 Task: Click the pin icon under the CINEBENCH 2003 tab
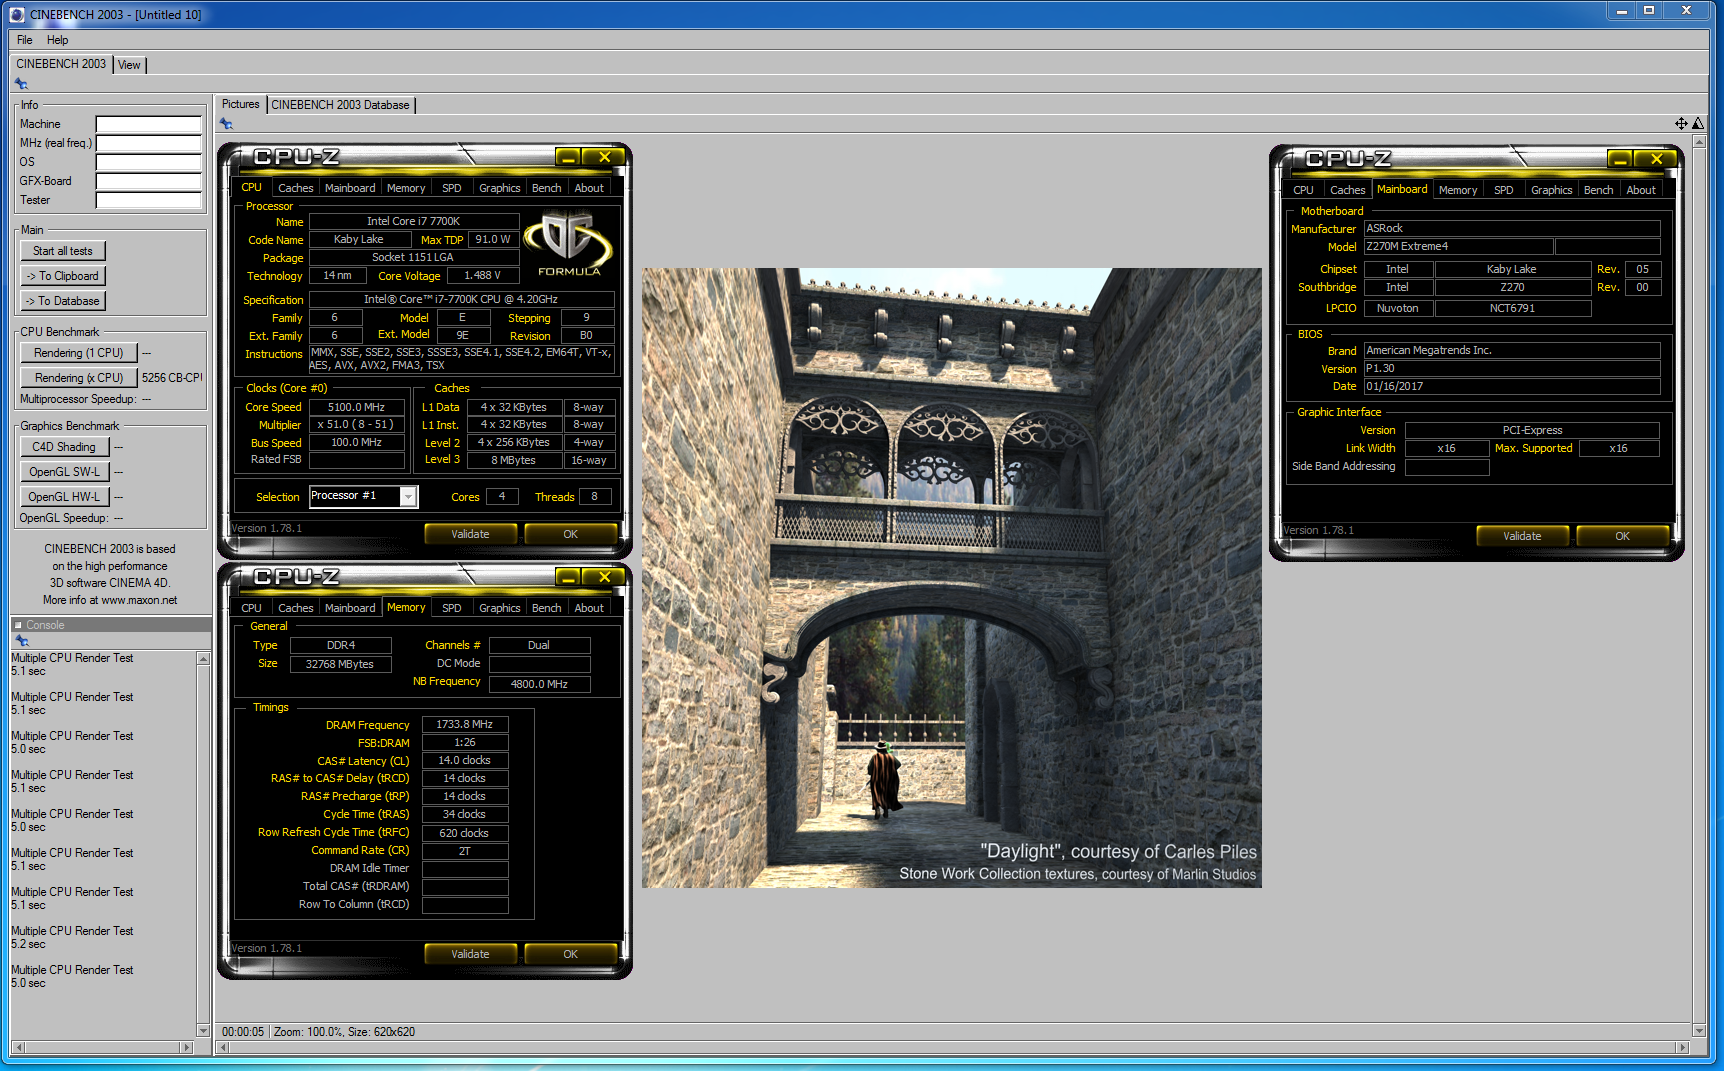tap(21, 84)
